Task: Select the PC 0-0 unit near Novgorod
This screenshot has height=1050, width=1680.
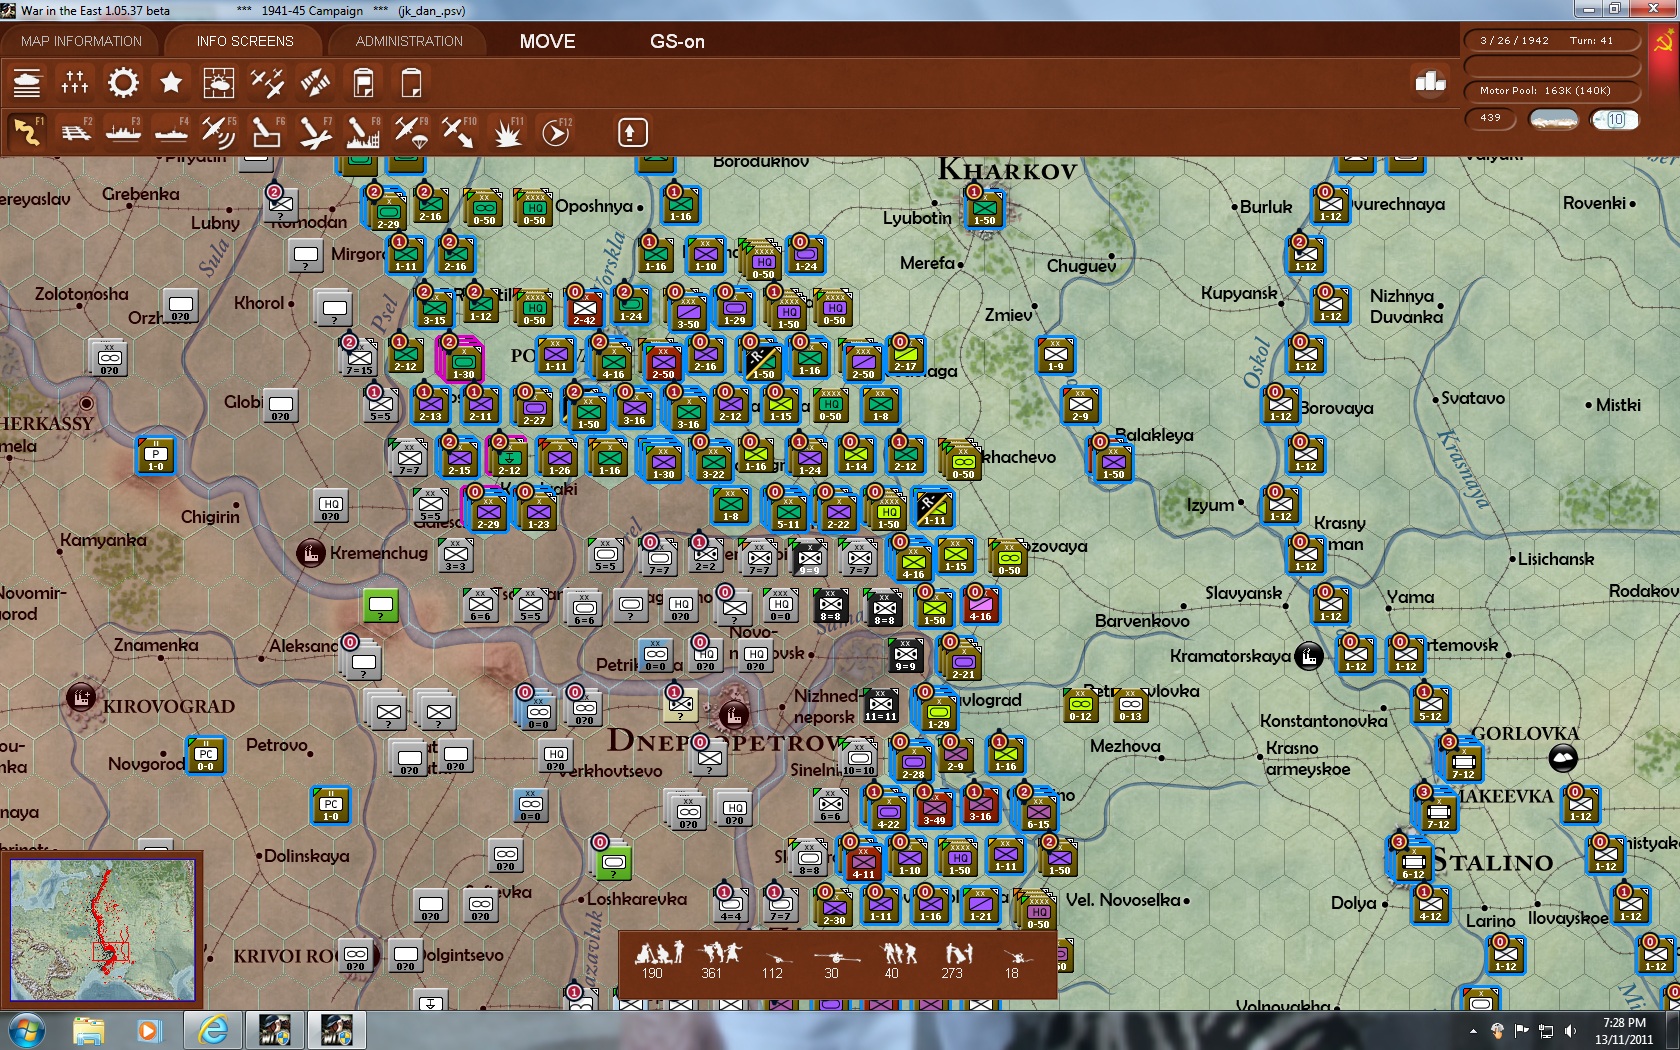Action: [x=206, y=755]
